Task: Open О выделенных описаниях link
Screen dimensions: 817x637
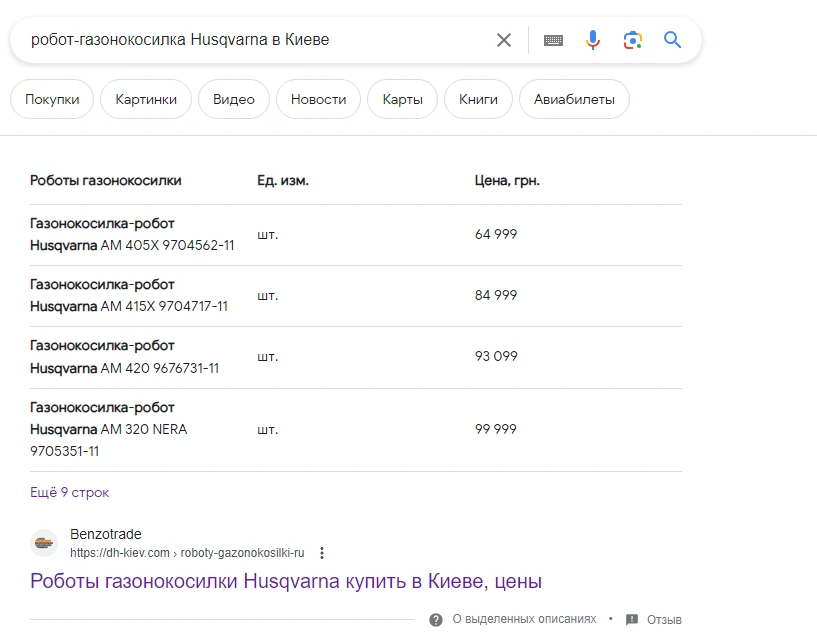Action: tap(524, 619)
